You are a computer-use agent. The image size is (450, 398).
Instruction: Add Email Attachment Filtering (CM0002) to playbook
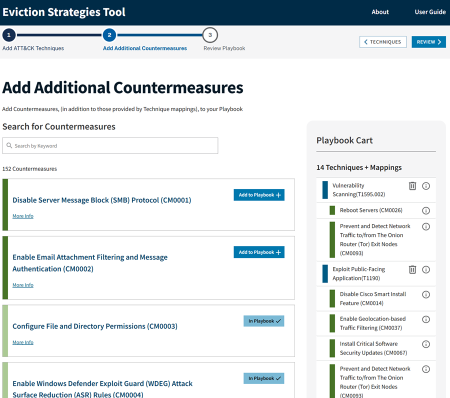click(x=259, y=252)
